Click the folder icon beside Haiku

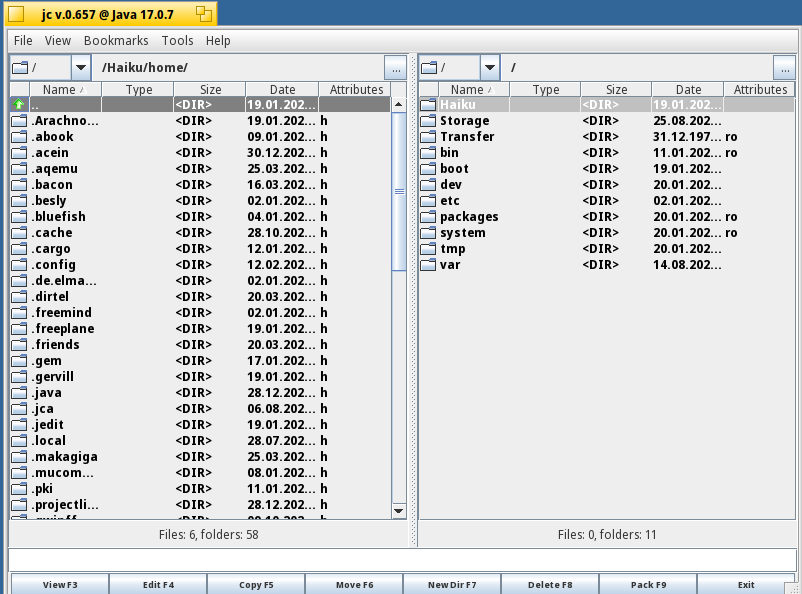pyautogui.click(x=428, y=105)
